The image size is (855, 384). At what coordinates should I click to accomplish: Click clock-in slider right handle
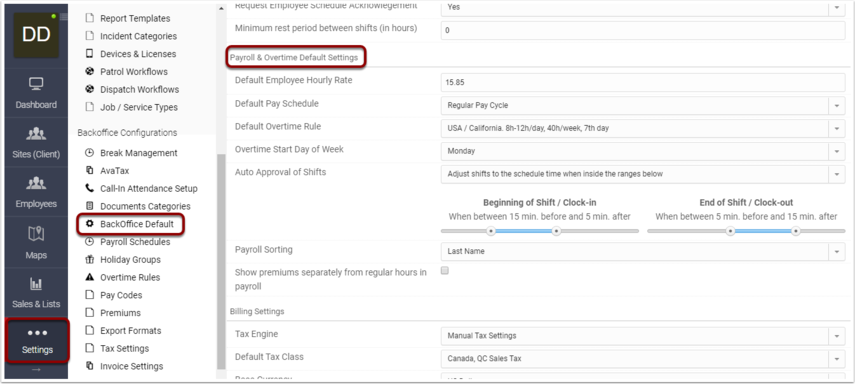(556, 231)
